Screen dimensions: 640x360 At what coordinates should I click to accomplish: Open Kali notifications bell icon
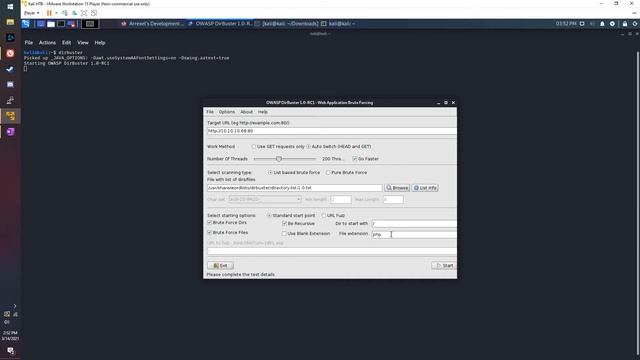pyautogui.click(x=602, y=24)
